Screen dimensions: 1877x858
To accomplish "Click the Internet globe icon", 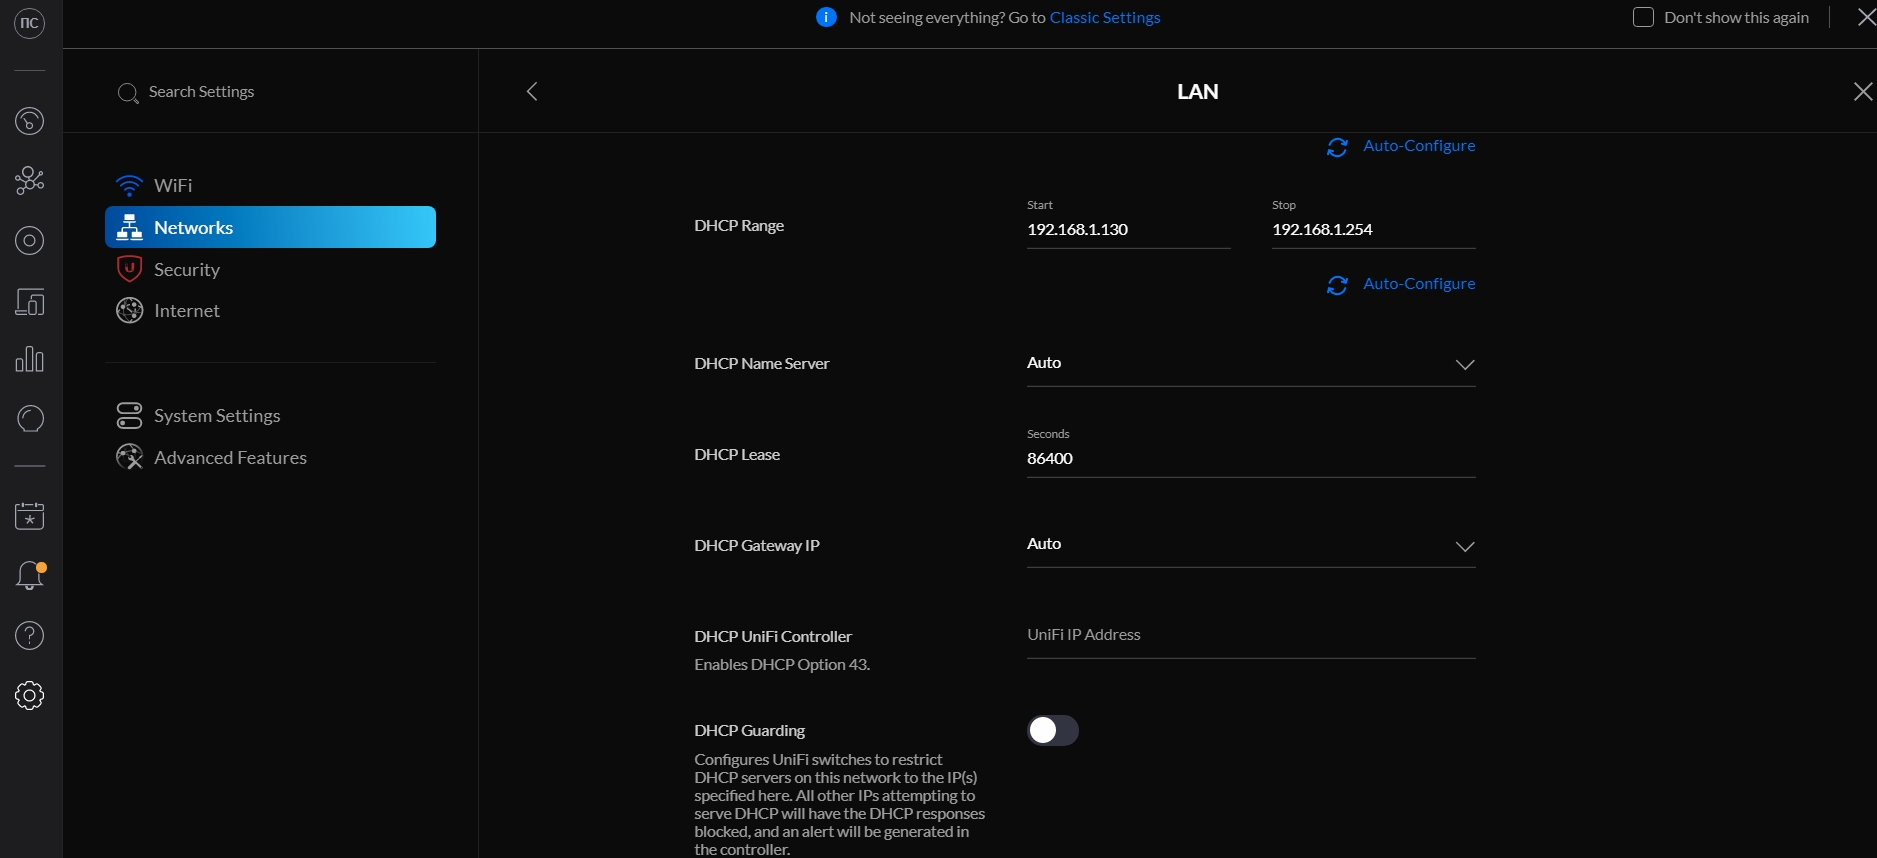I will (x=129, y=310).
